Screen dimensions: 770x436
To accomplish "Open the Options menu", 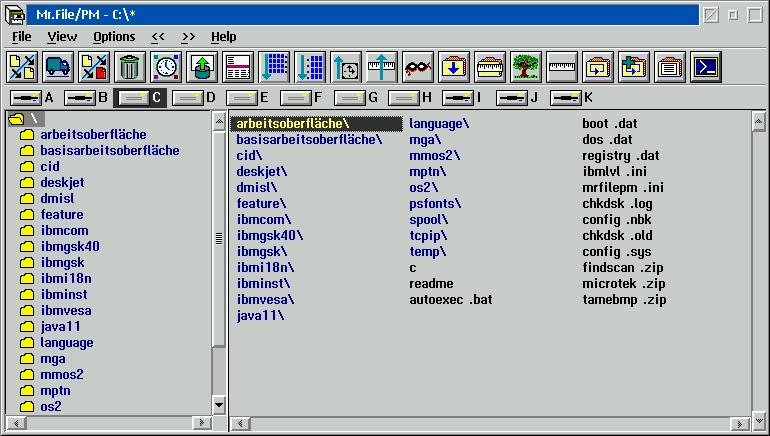I will 114,37.
